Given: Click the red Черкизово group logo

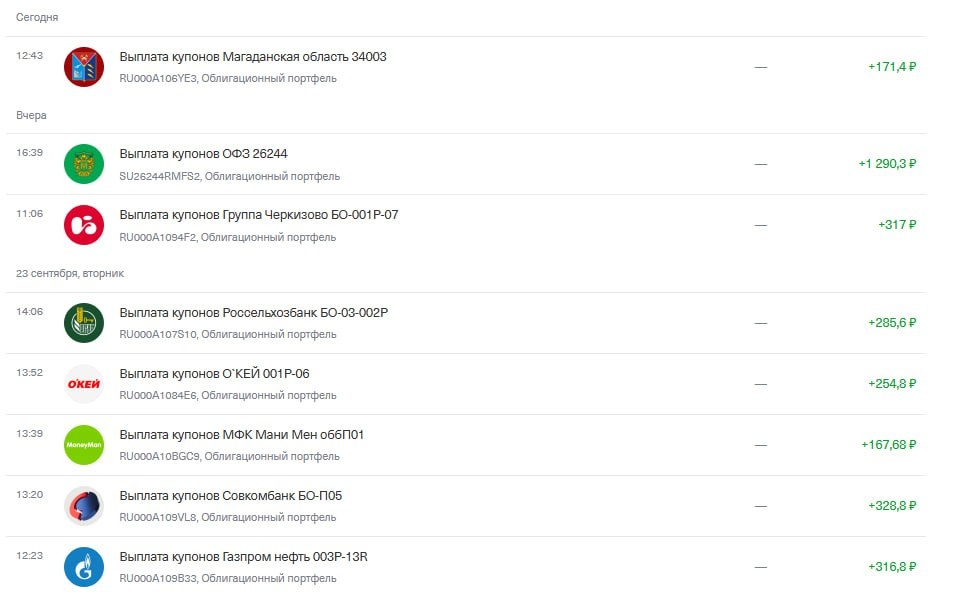Looking at the screenshot, I should point(84,225).
